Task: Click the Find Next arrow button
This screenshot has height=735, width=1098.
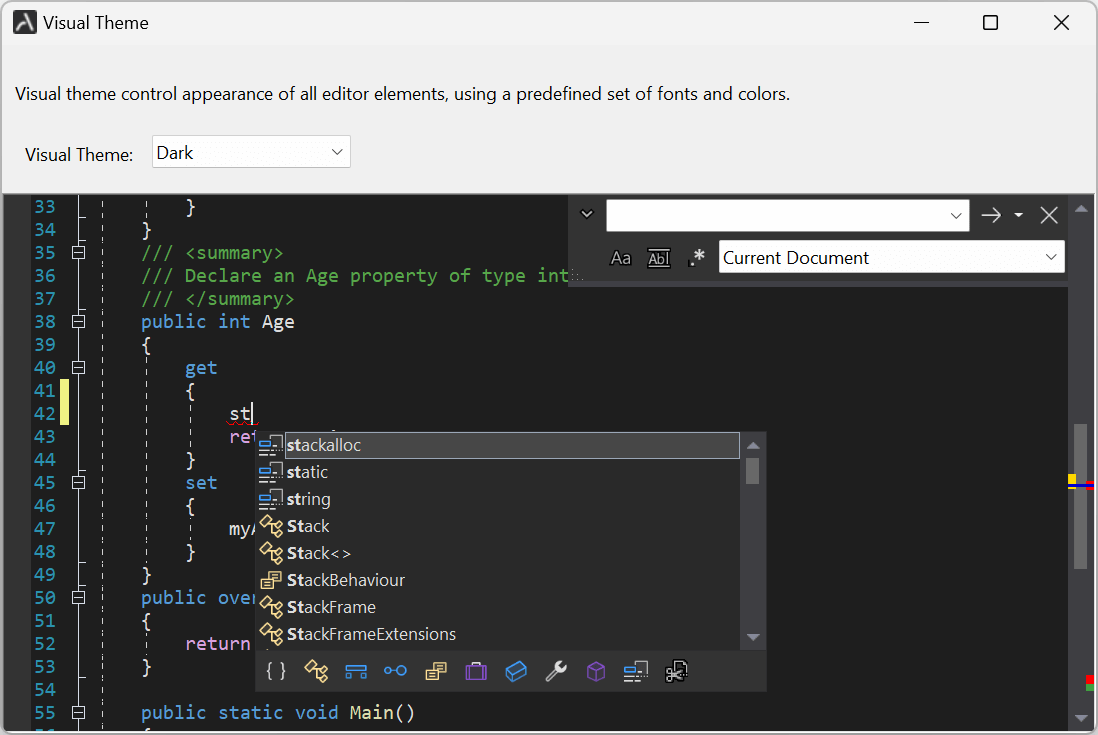Action: point(991,216)
